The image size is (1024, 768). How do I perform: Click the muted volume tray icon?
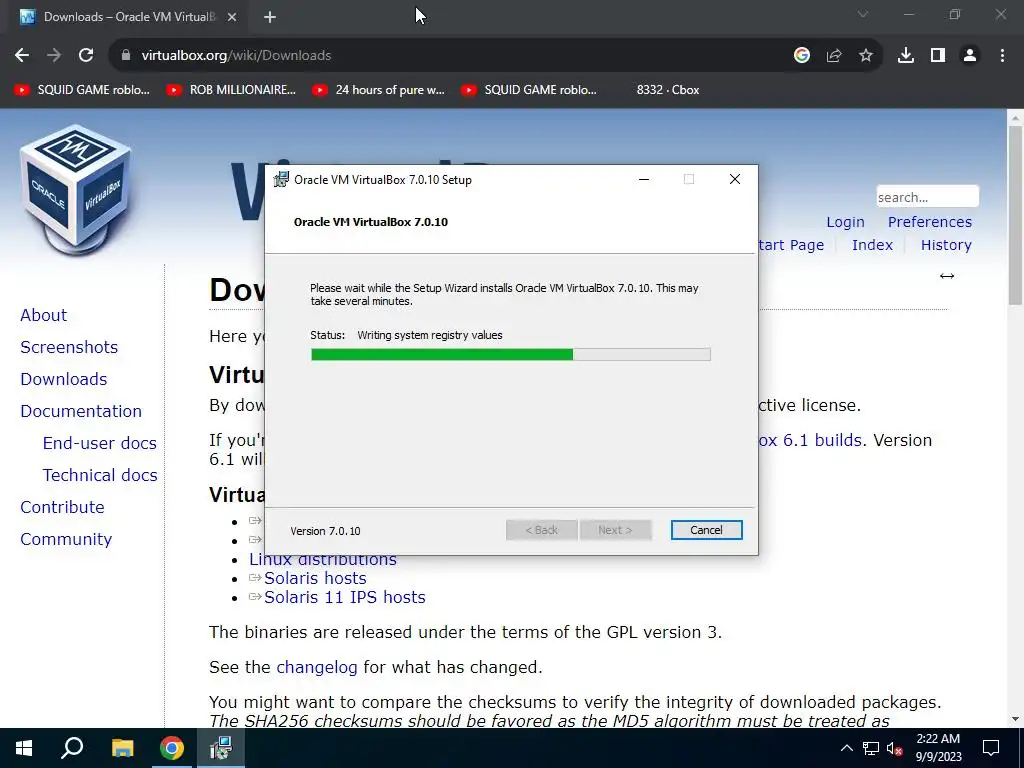click(895, 748)
